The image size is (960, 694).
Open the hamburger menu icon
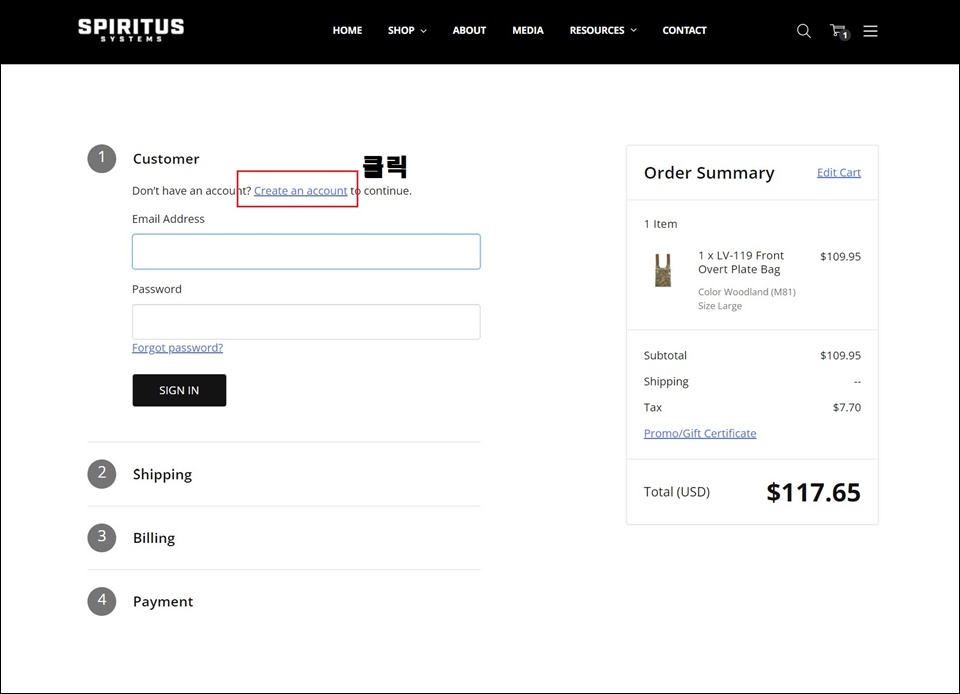[x=870, y=31]
